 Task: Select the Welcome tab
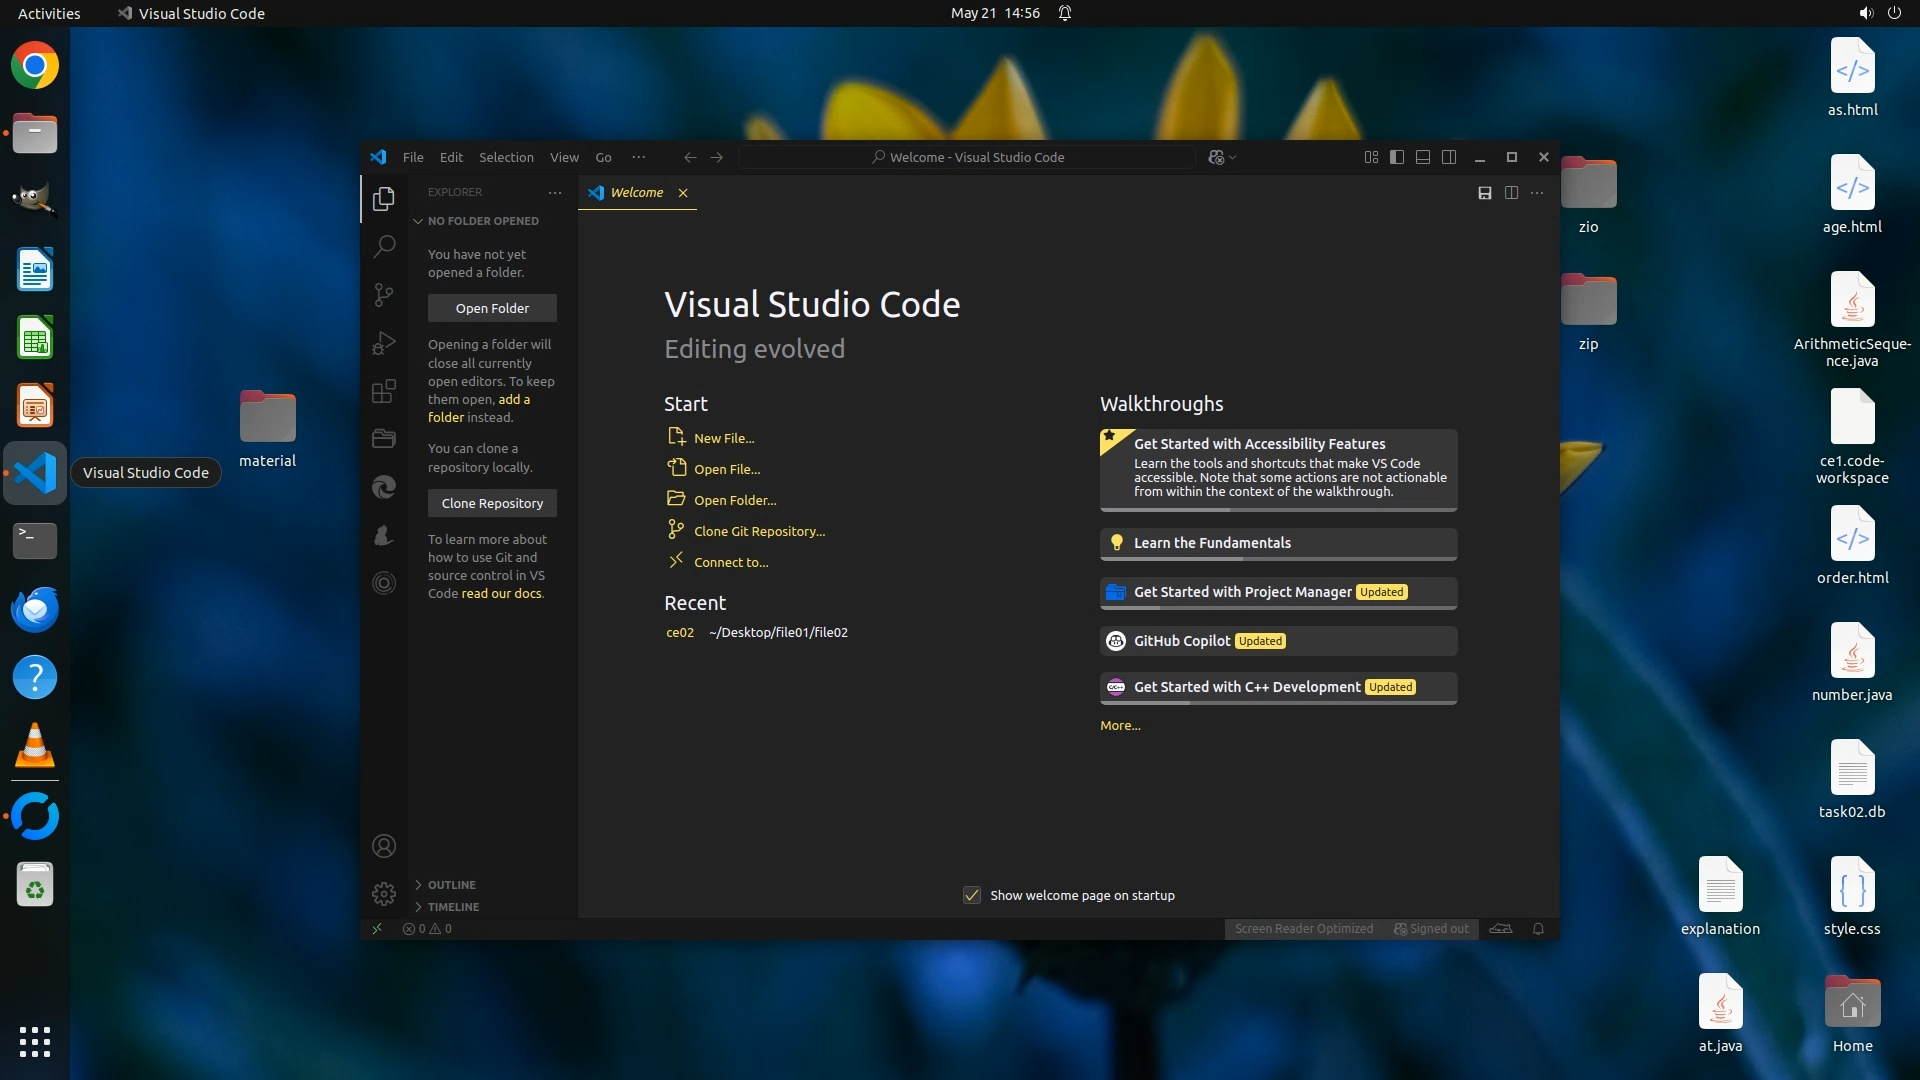(x=636, y=192)
